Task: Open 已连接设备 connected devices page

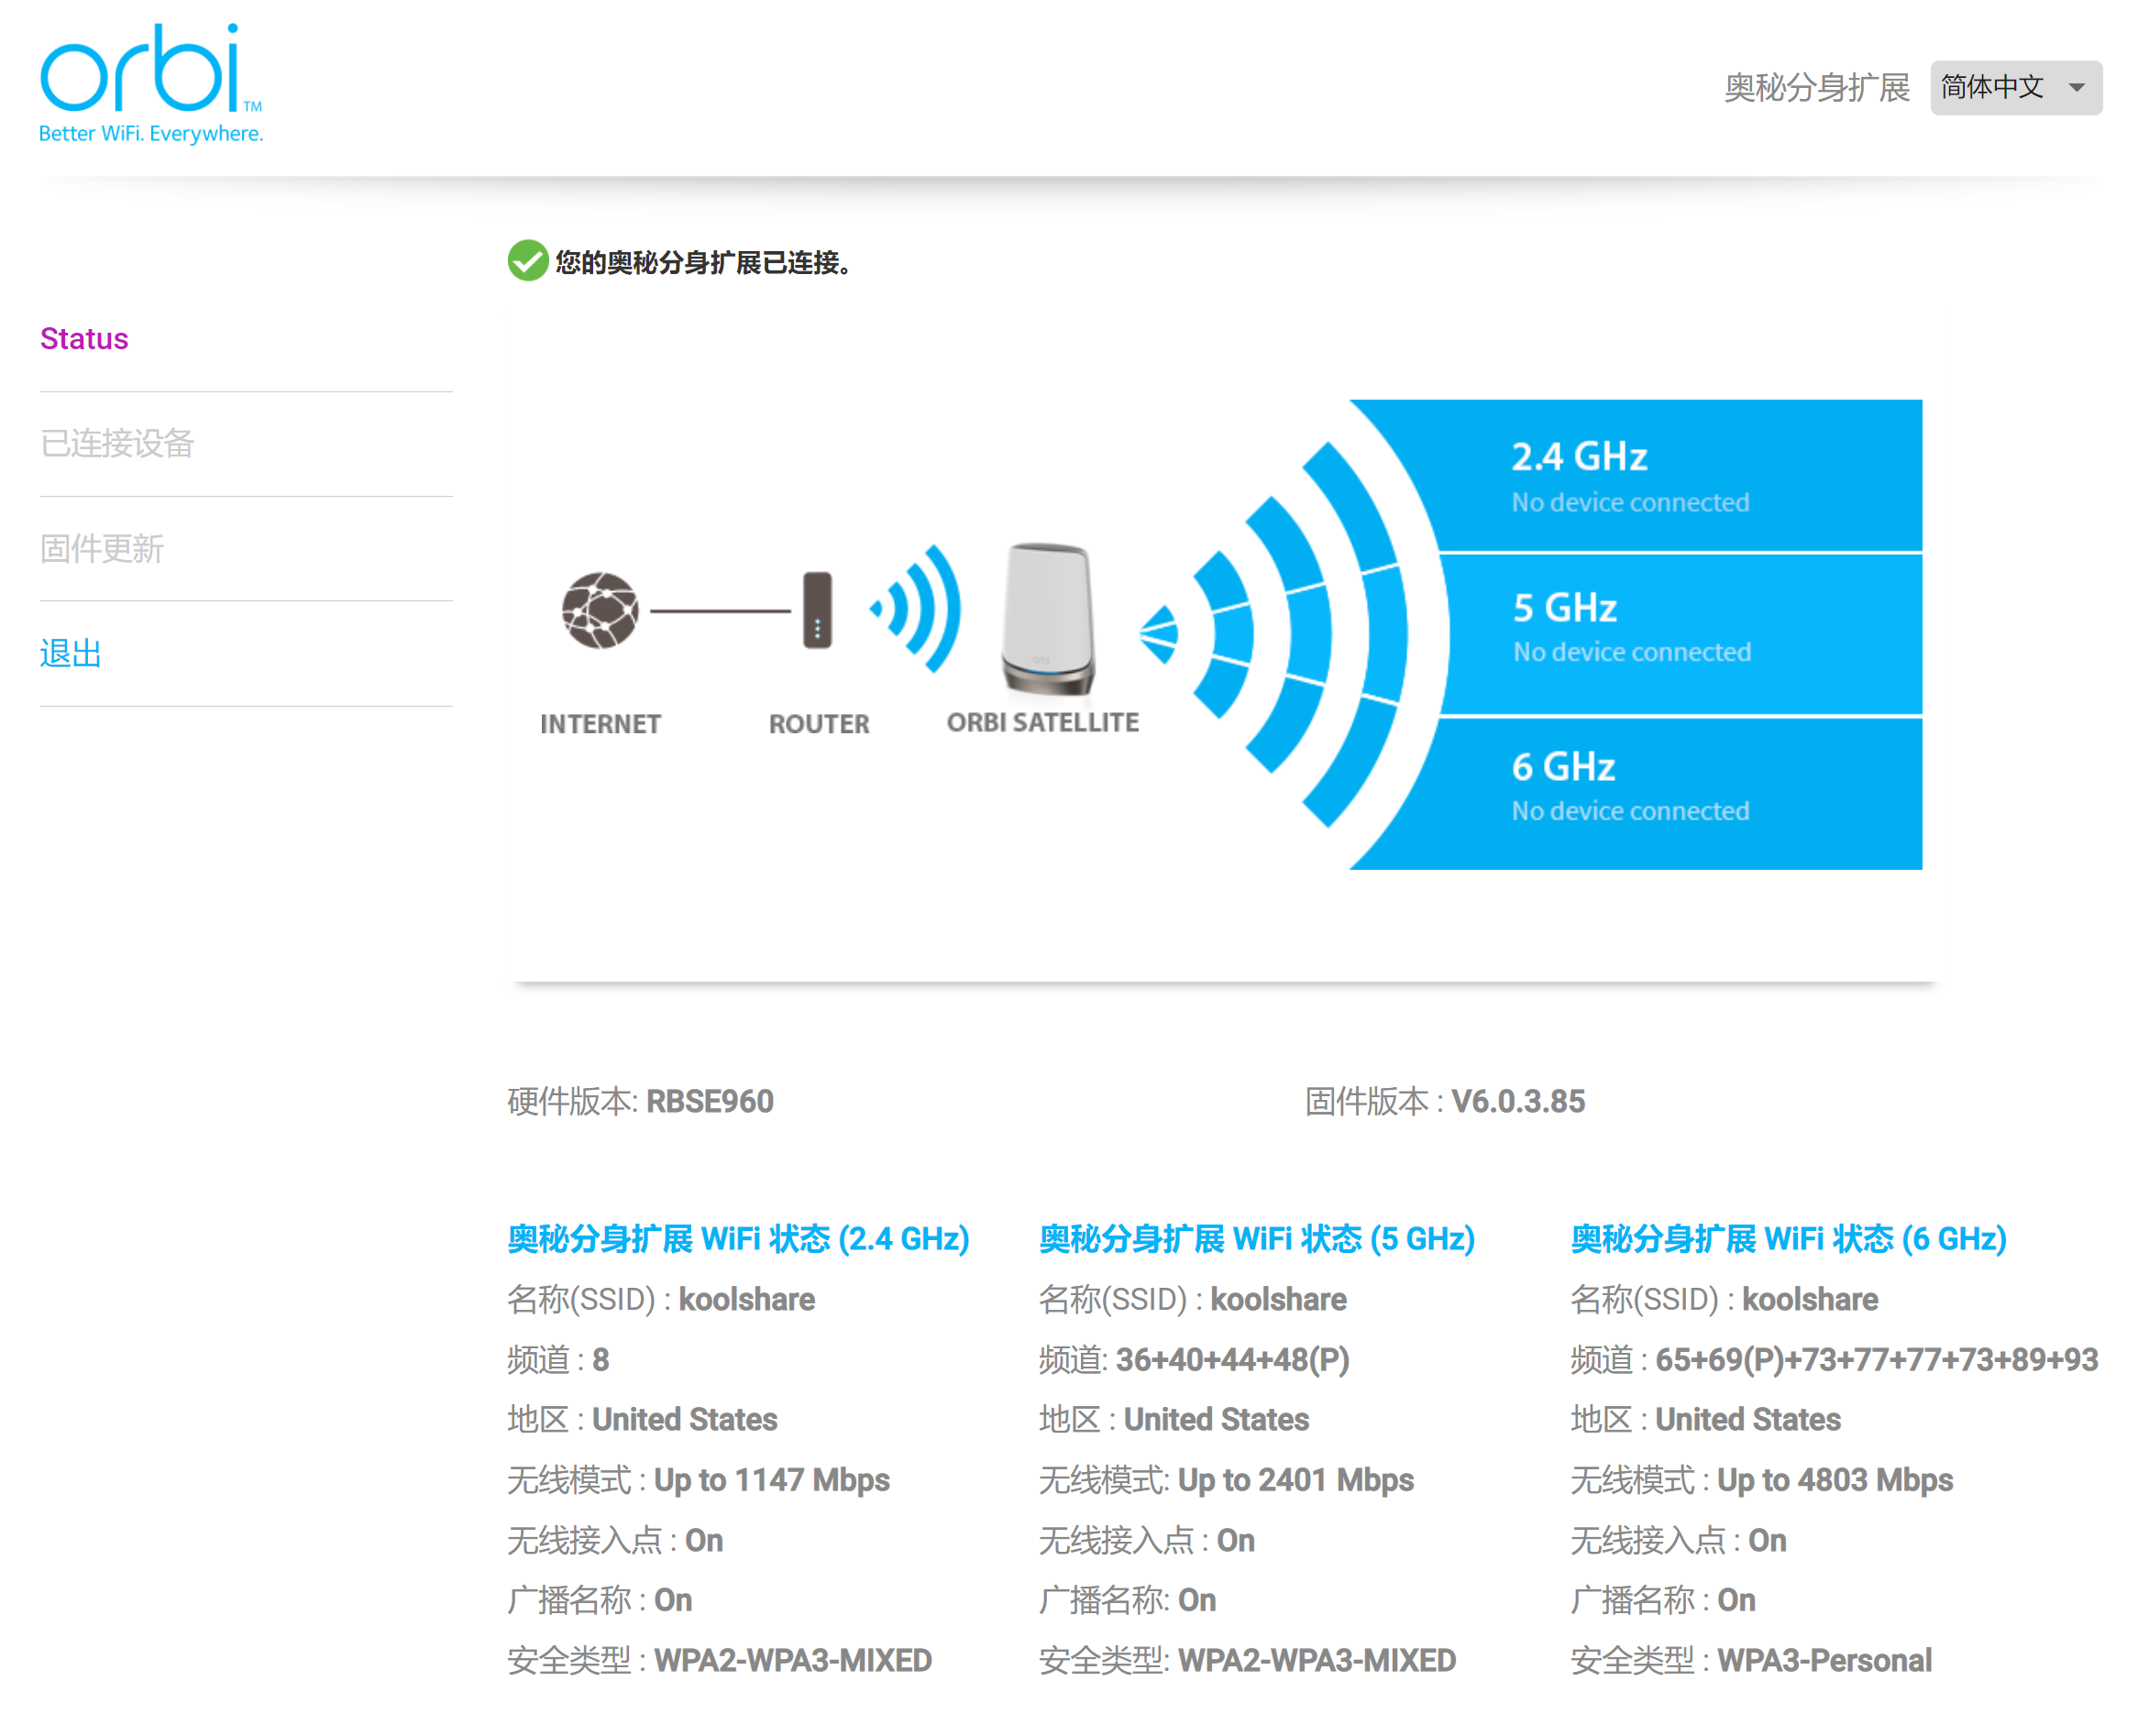Action: coord(117,443)
